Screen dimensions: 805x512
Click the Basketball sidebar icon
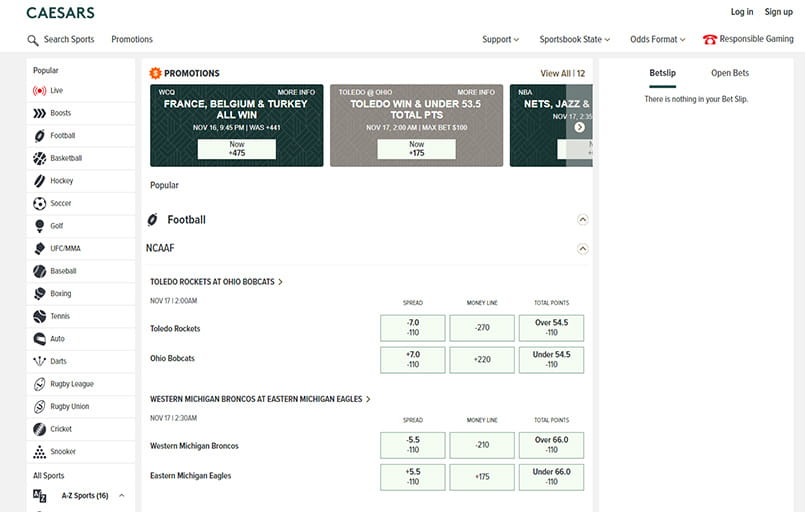[x=40, y=158]
